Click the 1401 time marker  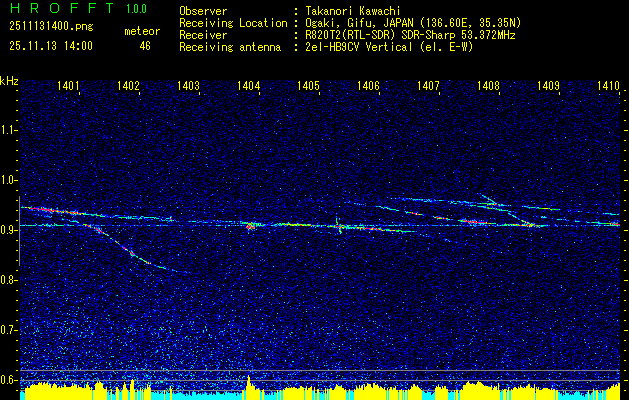pyautogui.click(x=68, y=85)
